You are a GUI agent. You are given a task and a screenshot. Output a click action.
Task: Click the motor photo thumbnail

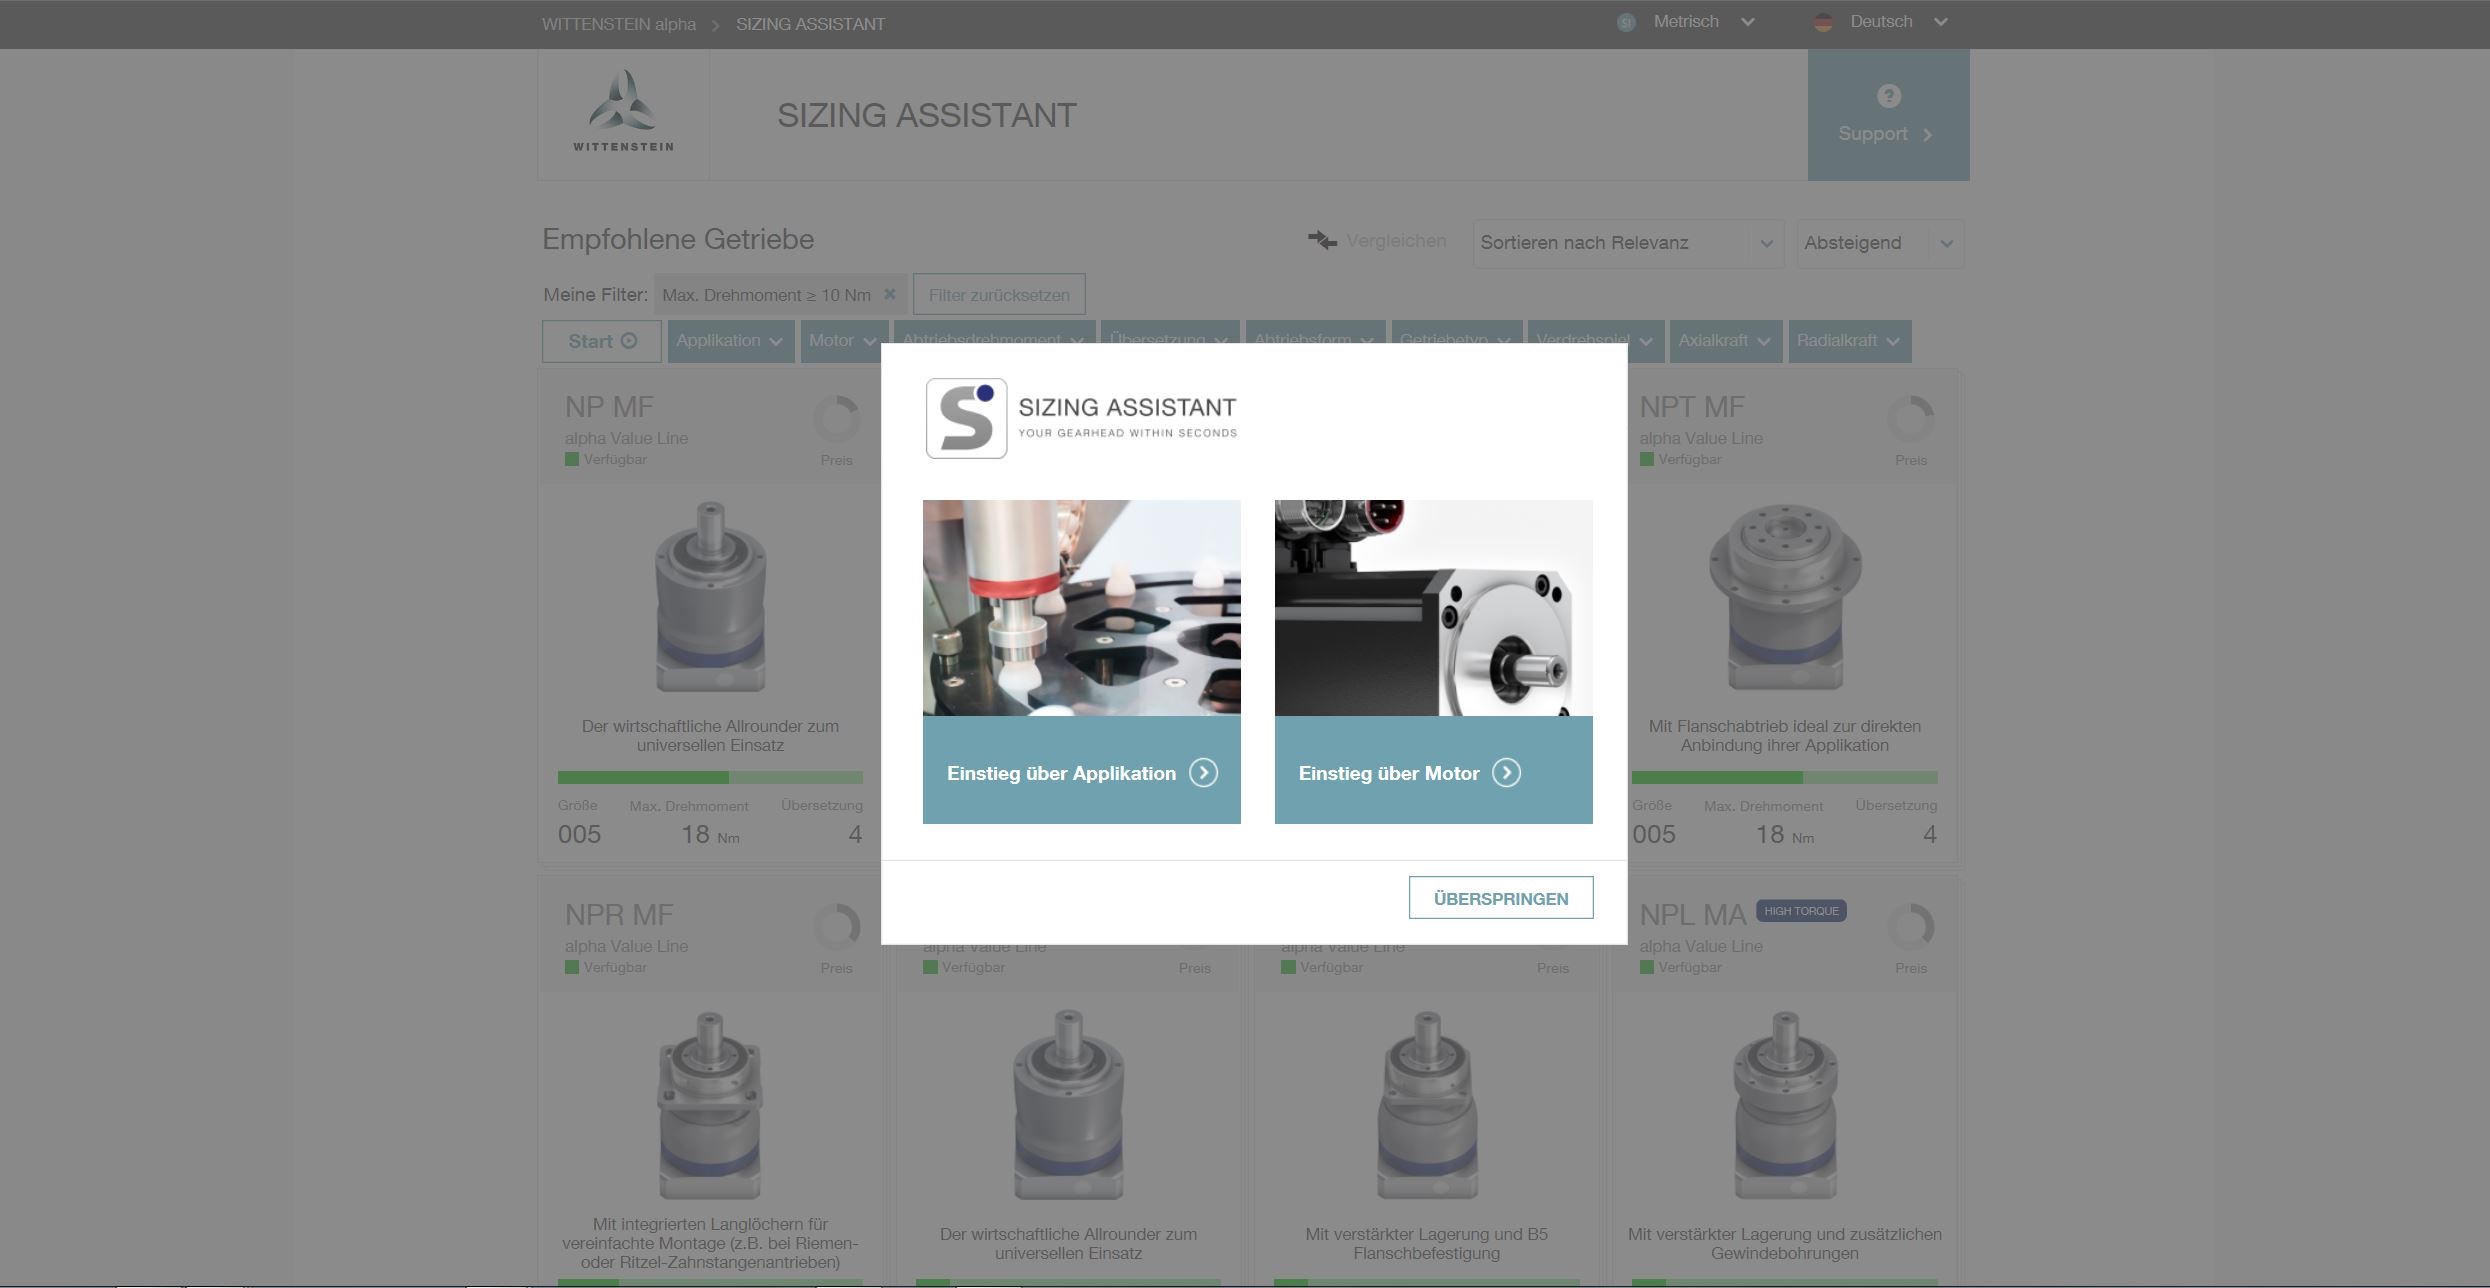[1433, 608]
